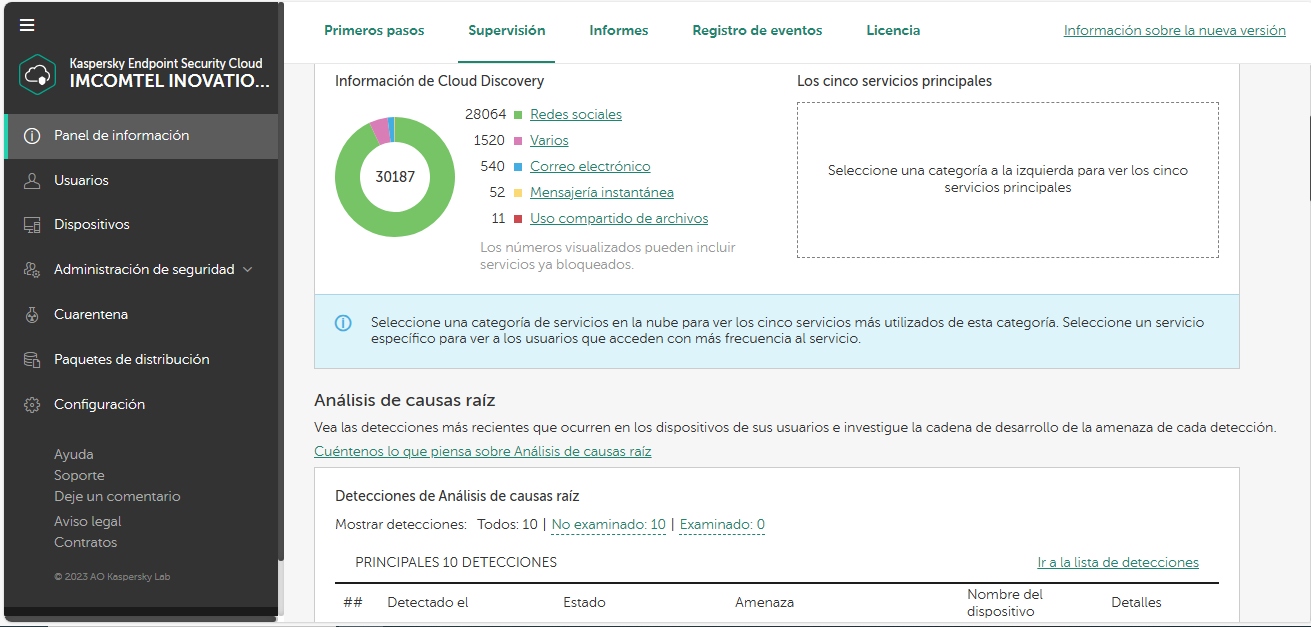Click the Detectado el column header
Viewport: 1311px width, 627px height.
click(428, 603)
